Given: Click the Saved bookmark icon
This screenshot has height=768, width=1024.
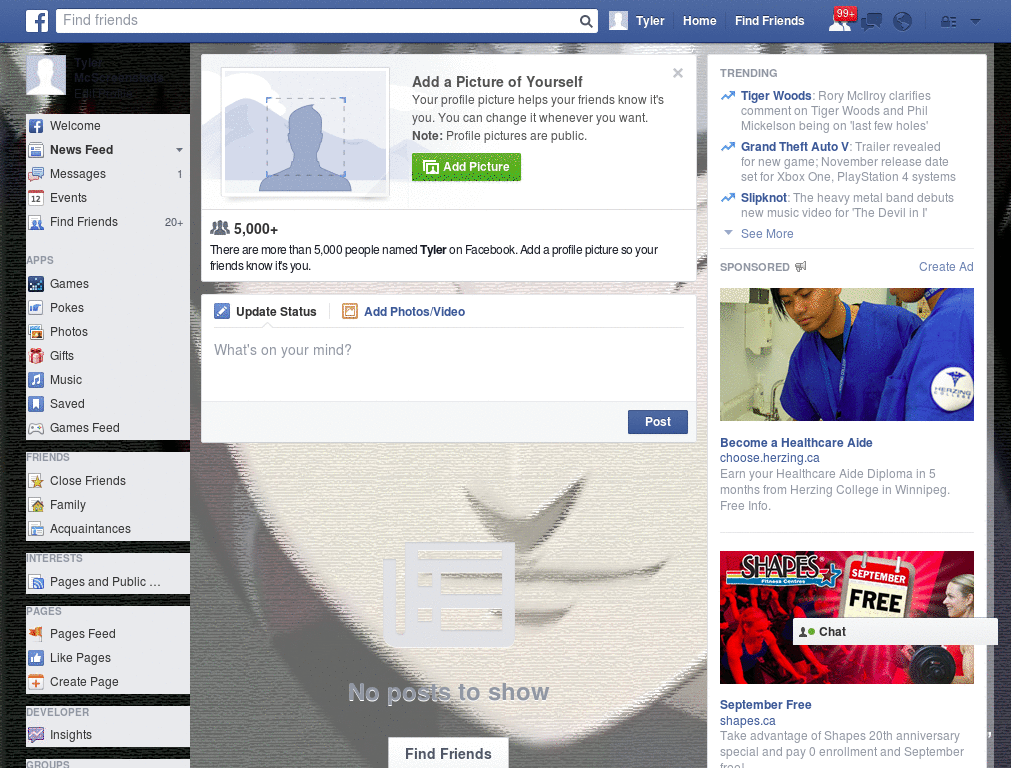Looking at the screenshot, I should (36, 404).
